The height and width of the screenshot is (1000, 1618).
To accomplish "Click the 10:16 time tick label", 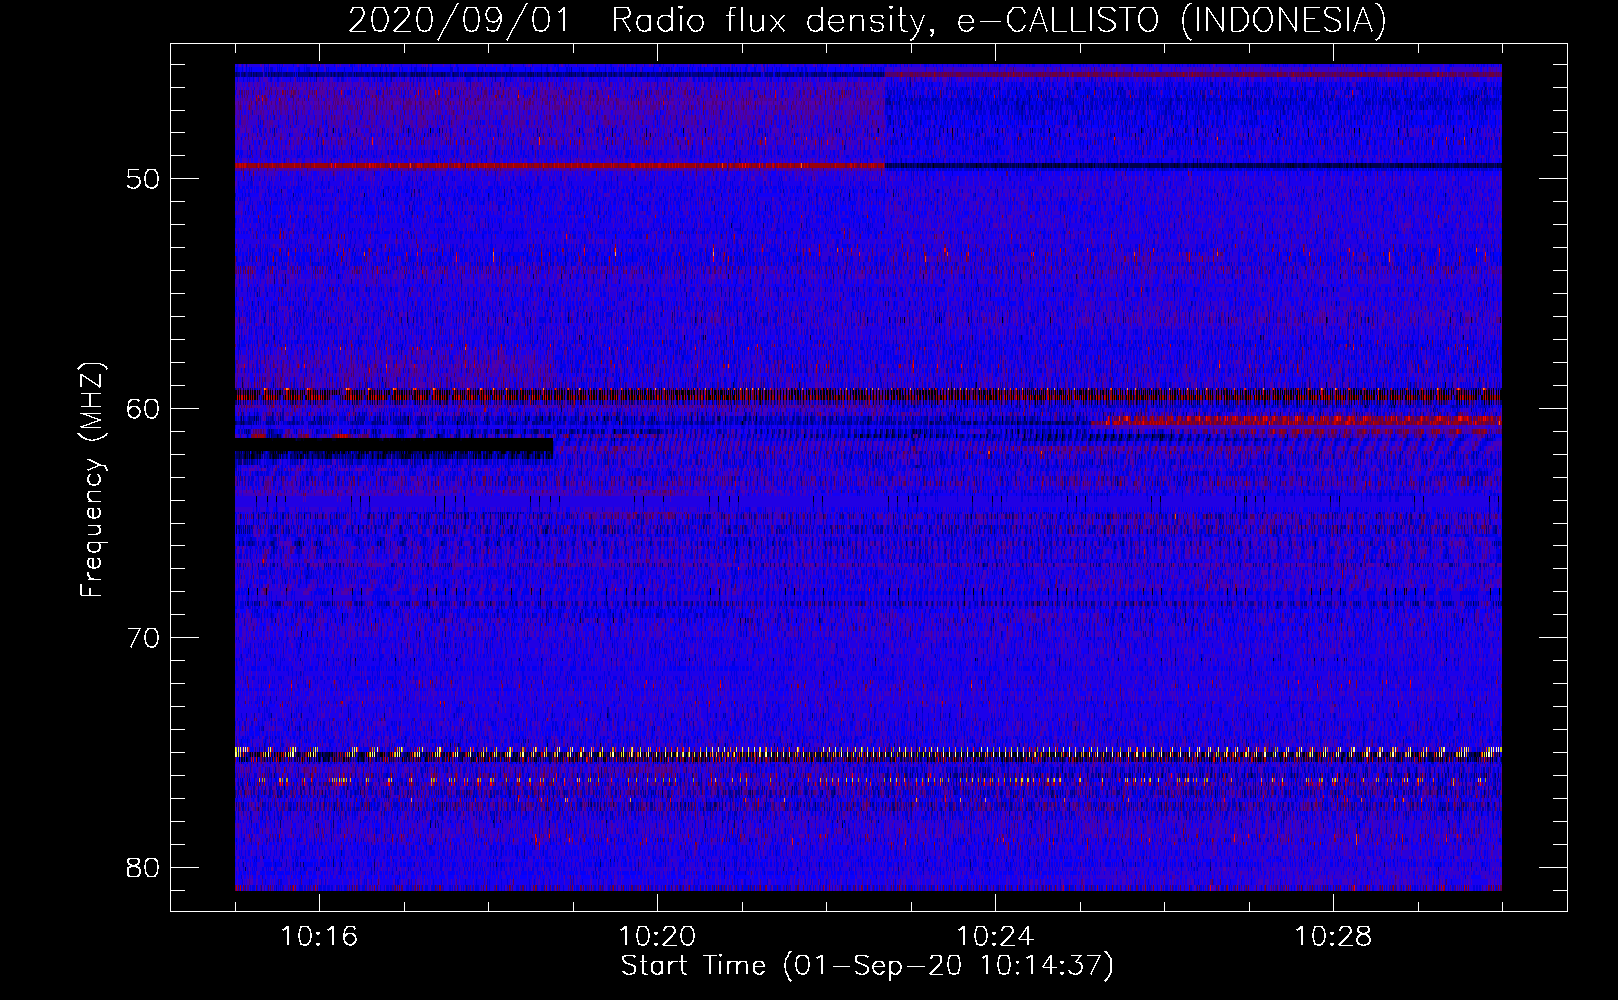I will [x=319, y=937].
